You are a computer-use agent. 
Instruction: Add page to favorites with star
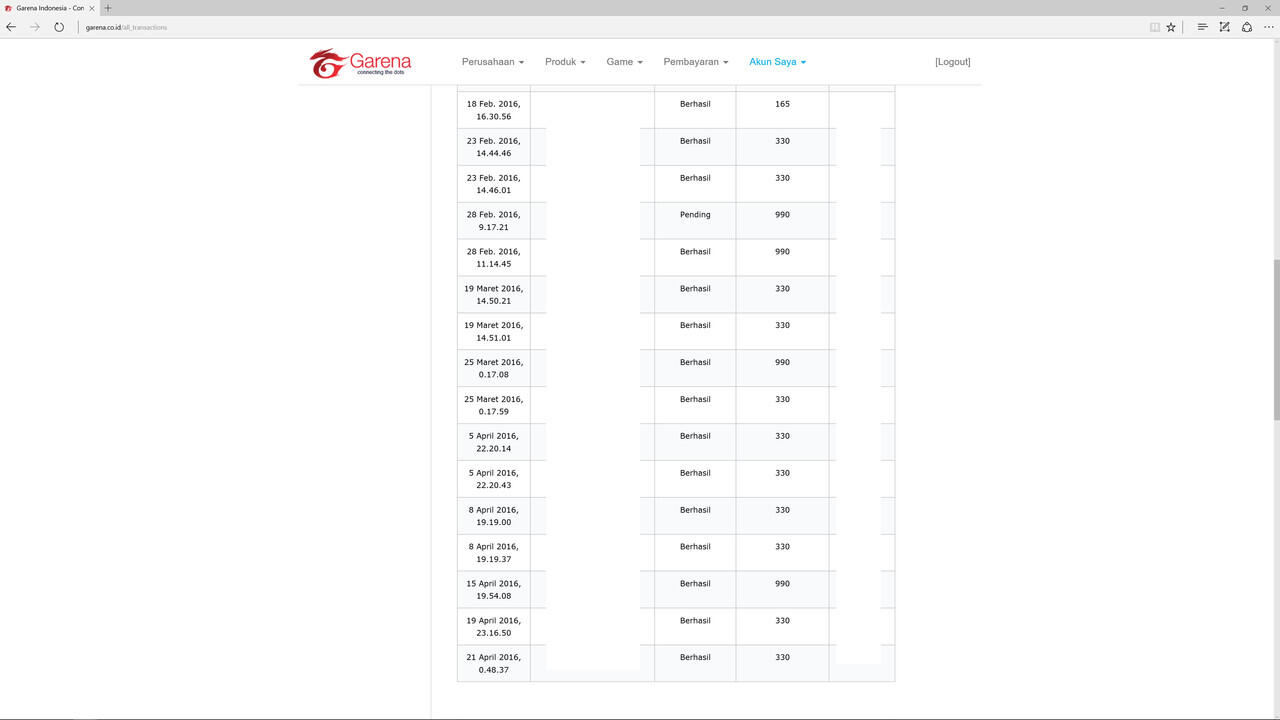[x=1171, y=27]
